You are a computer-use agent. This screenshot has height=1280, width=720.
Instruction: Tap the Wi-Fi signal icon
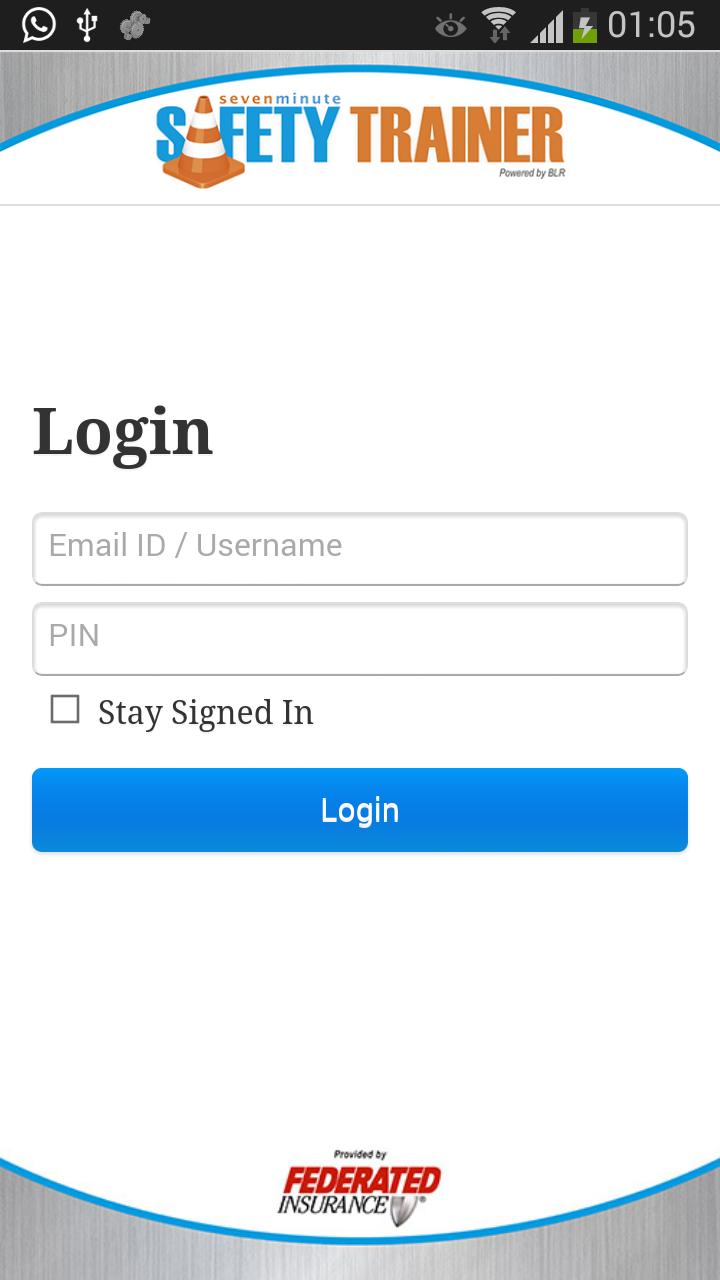pos(498,24)
